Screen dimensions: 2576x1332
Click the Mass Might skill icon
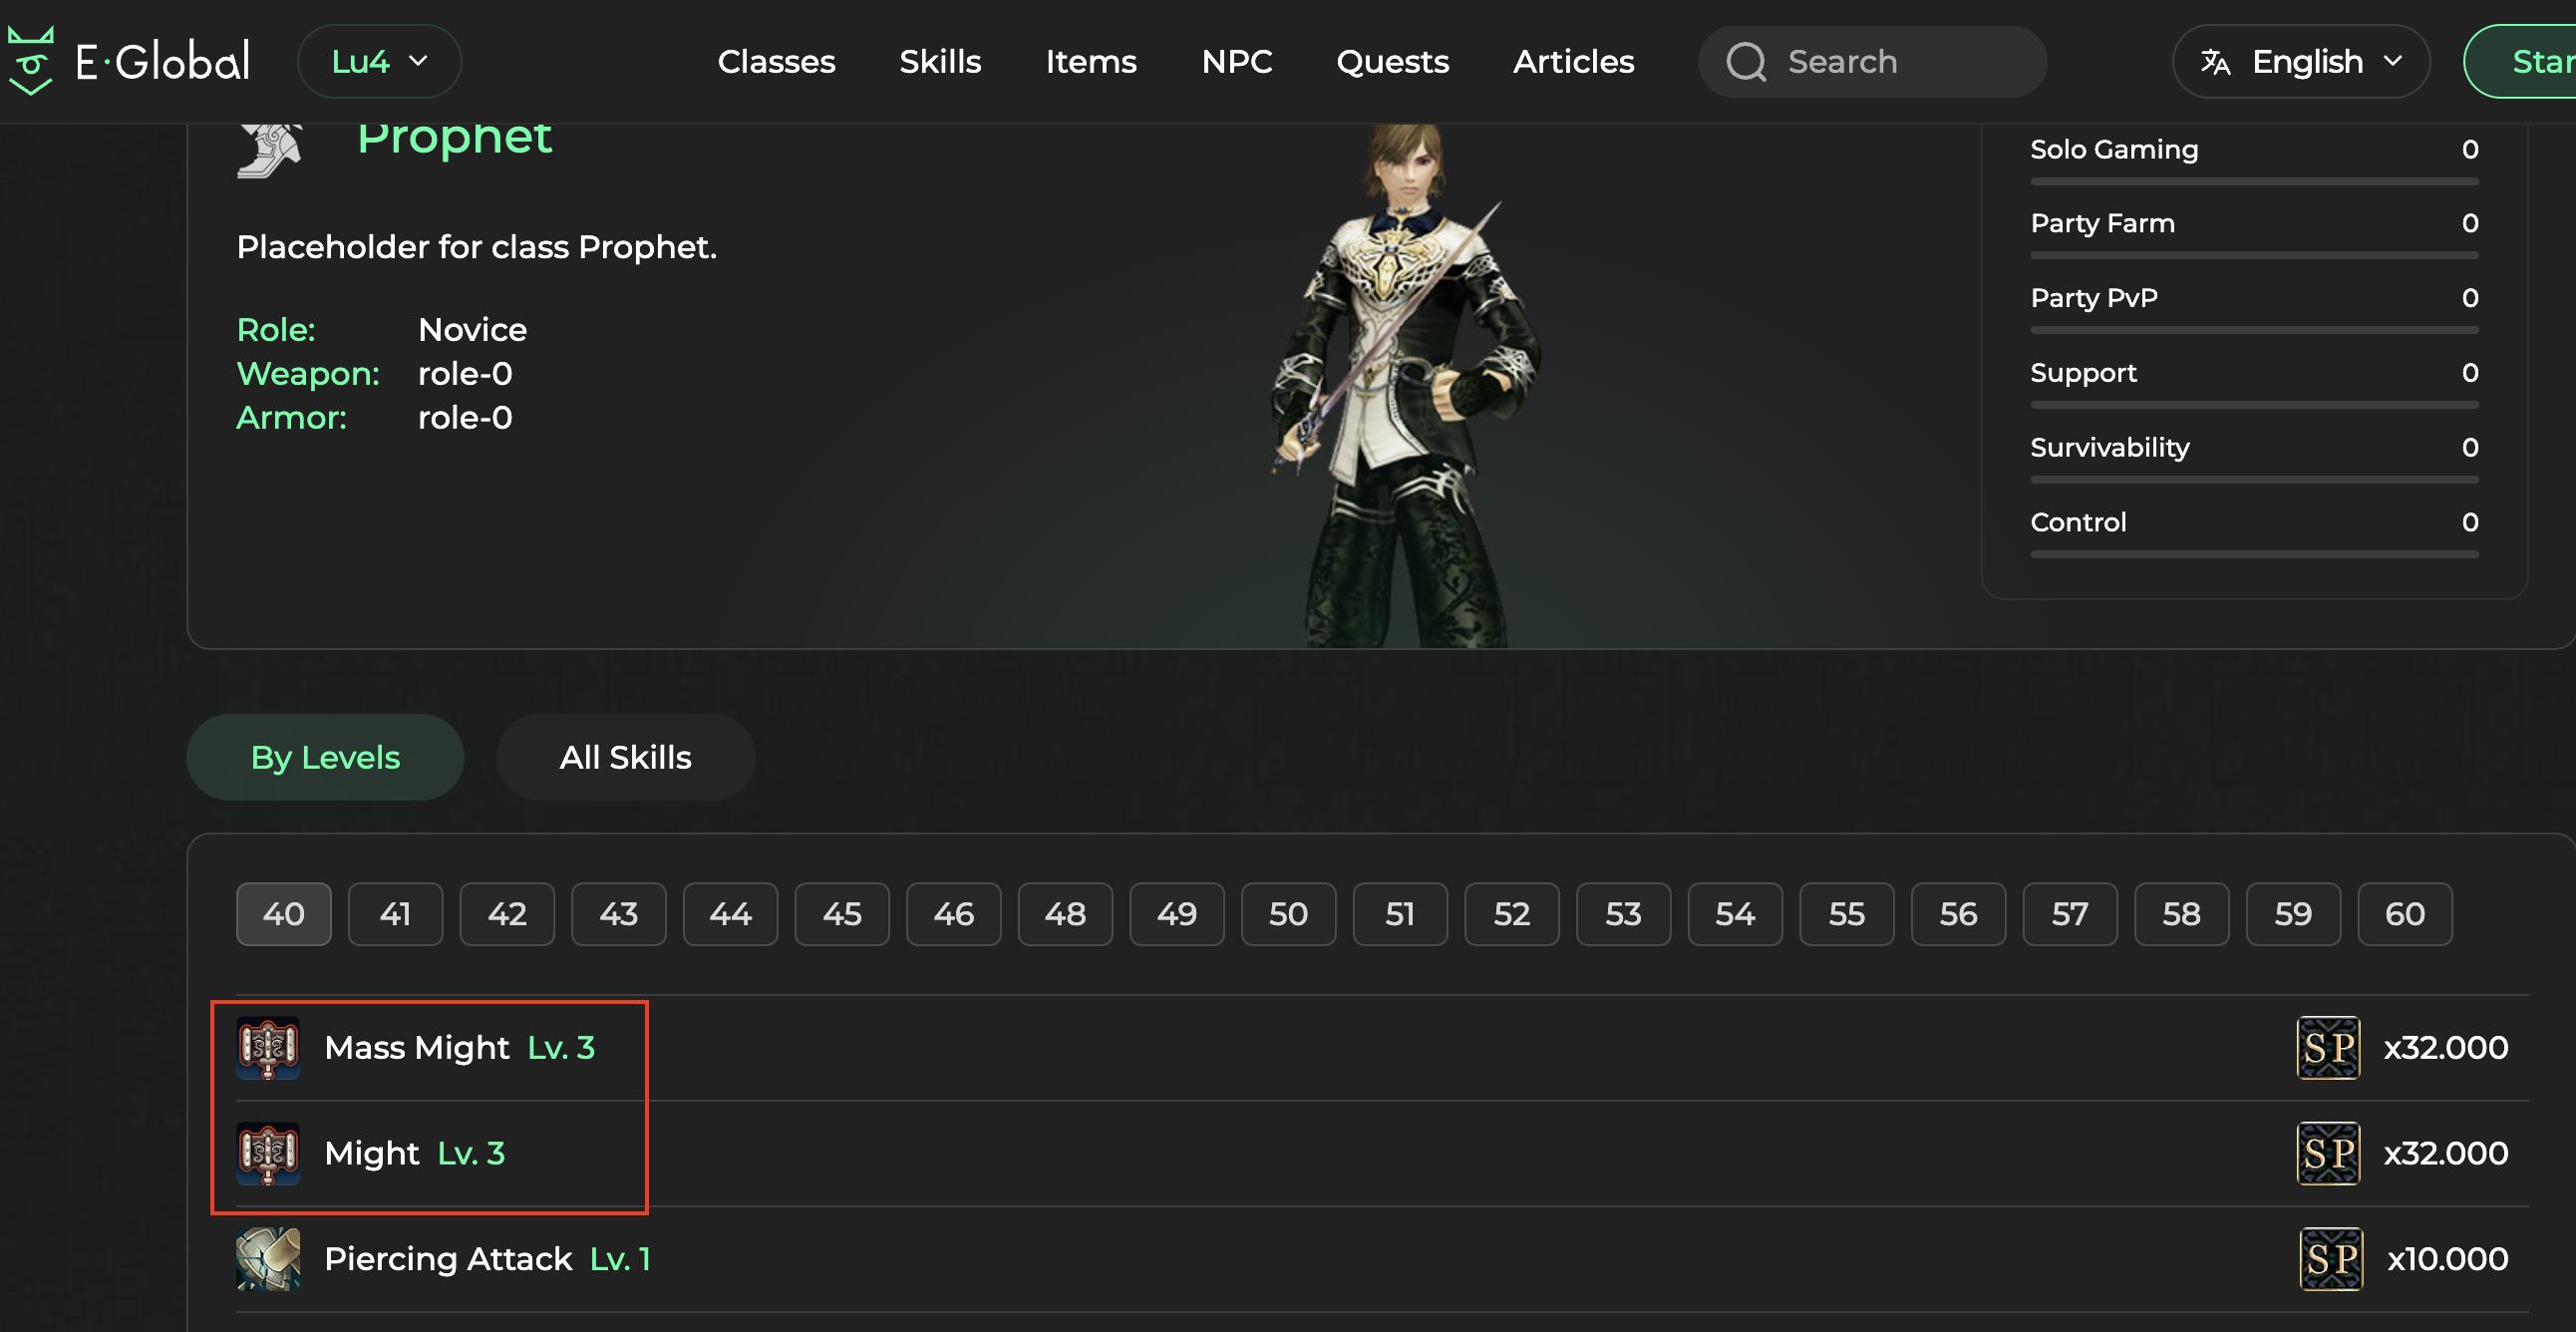[x=268, y=1048]
